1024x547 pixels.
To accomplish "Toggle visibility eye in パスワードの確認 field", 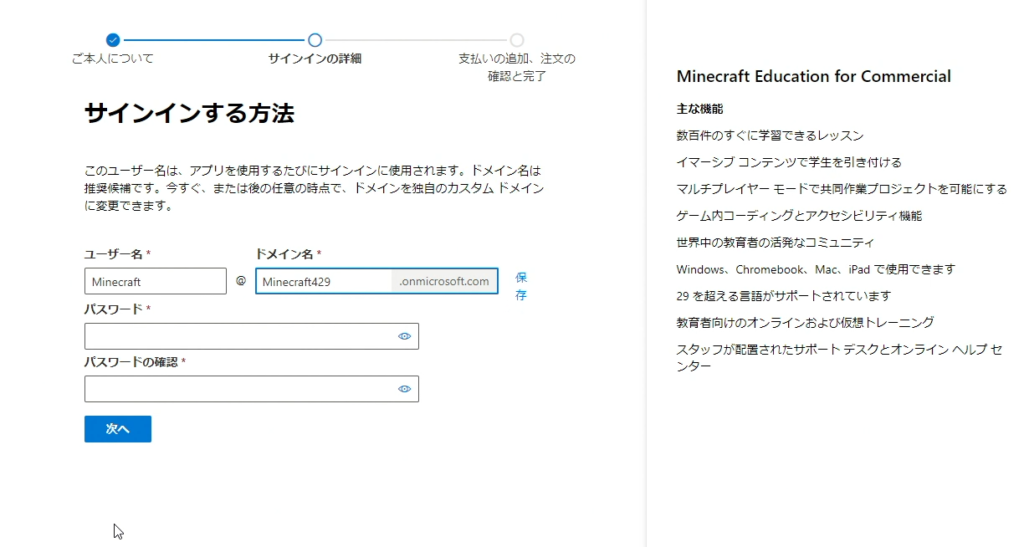I will click(405, 389).
